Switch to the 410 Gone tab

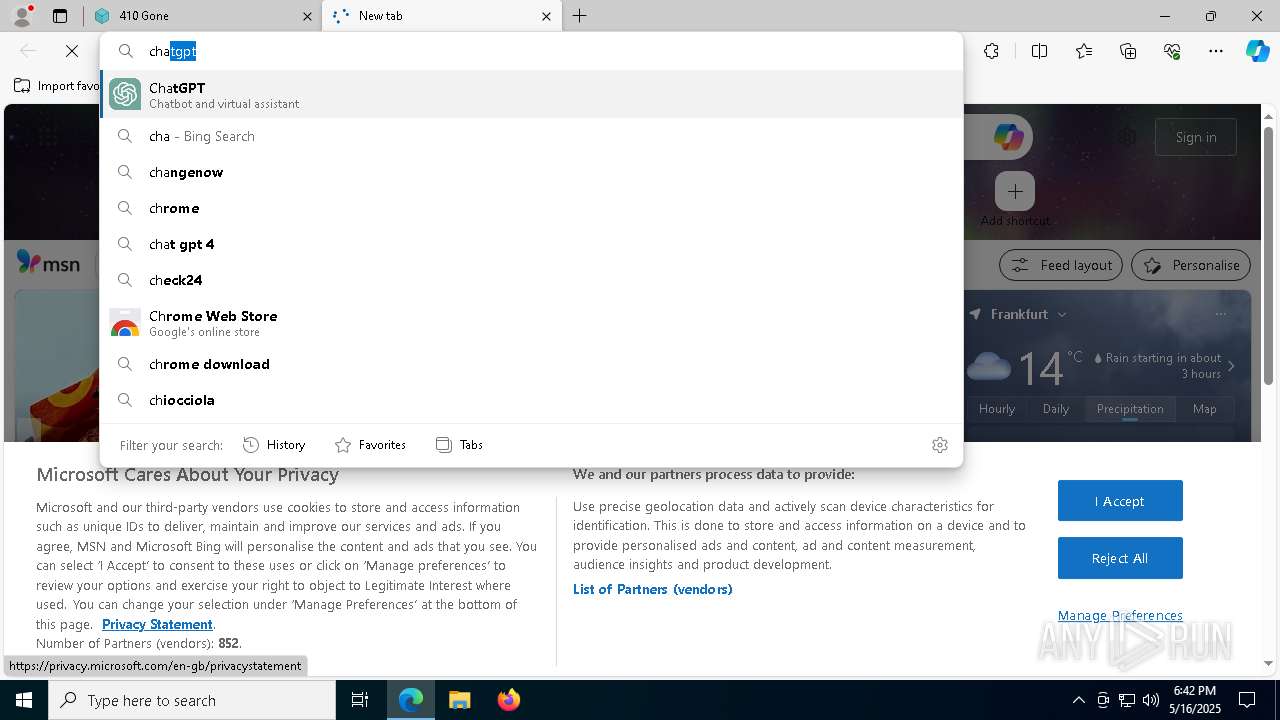click(x=200, y=16)
